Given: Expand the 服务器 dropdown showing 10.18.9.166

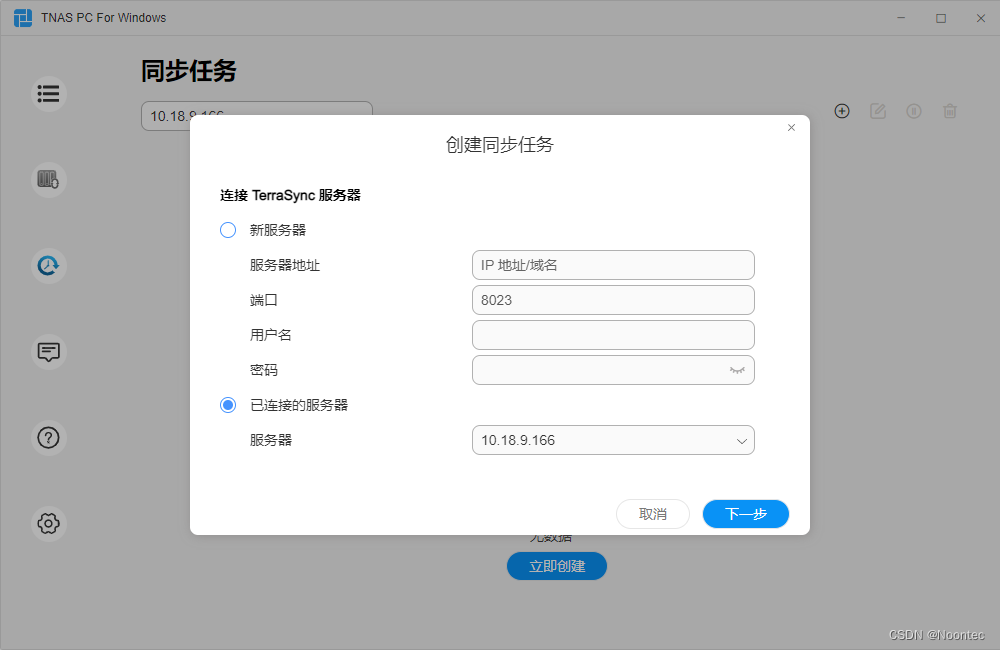Looking at the screenshot, I should pyautogui.click(x=613, y=440).
